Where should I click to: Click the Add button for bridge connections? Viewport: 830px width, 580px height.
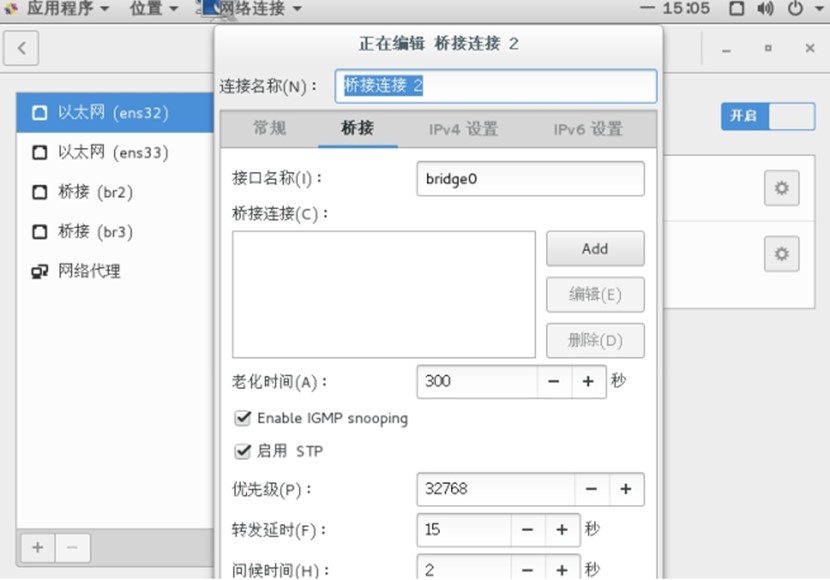594,249
